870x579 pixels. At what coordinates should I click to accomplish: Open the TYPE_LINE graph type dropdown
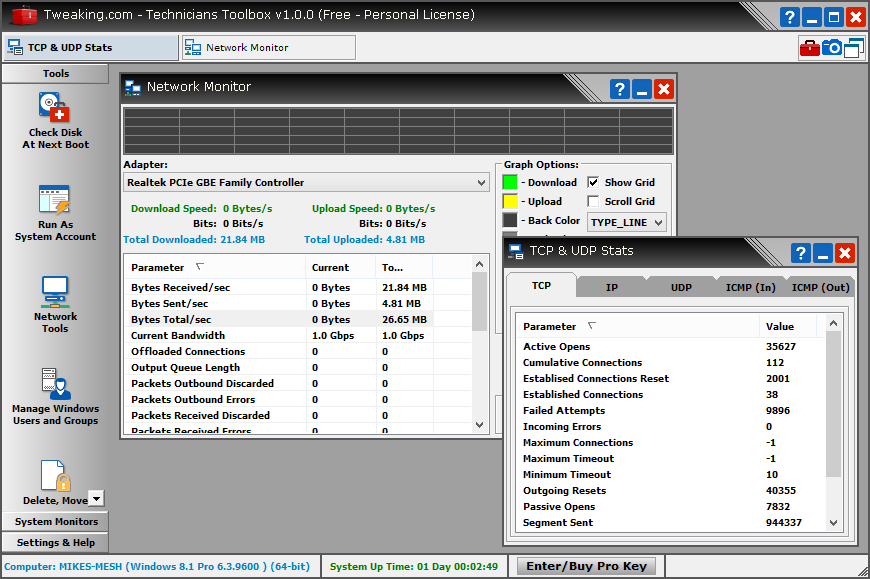[x=626, y=222]
